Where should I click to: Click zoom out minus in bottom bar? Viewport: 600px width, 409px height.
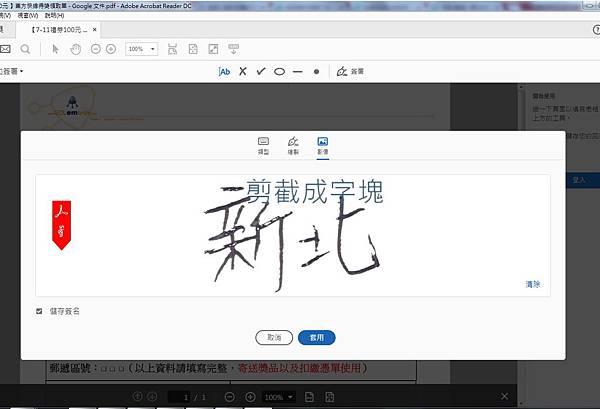click(230, 397)
